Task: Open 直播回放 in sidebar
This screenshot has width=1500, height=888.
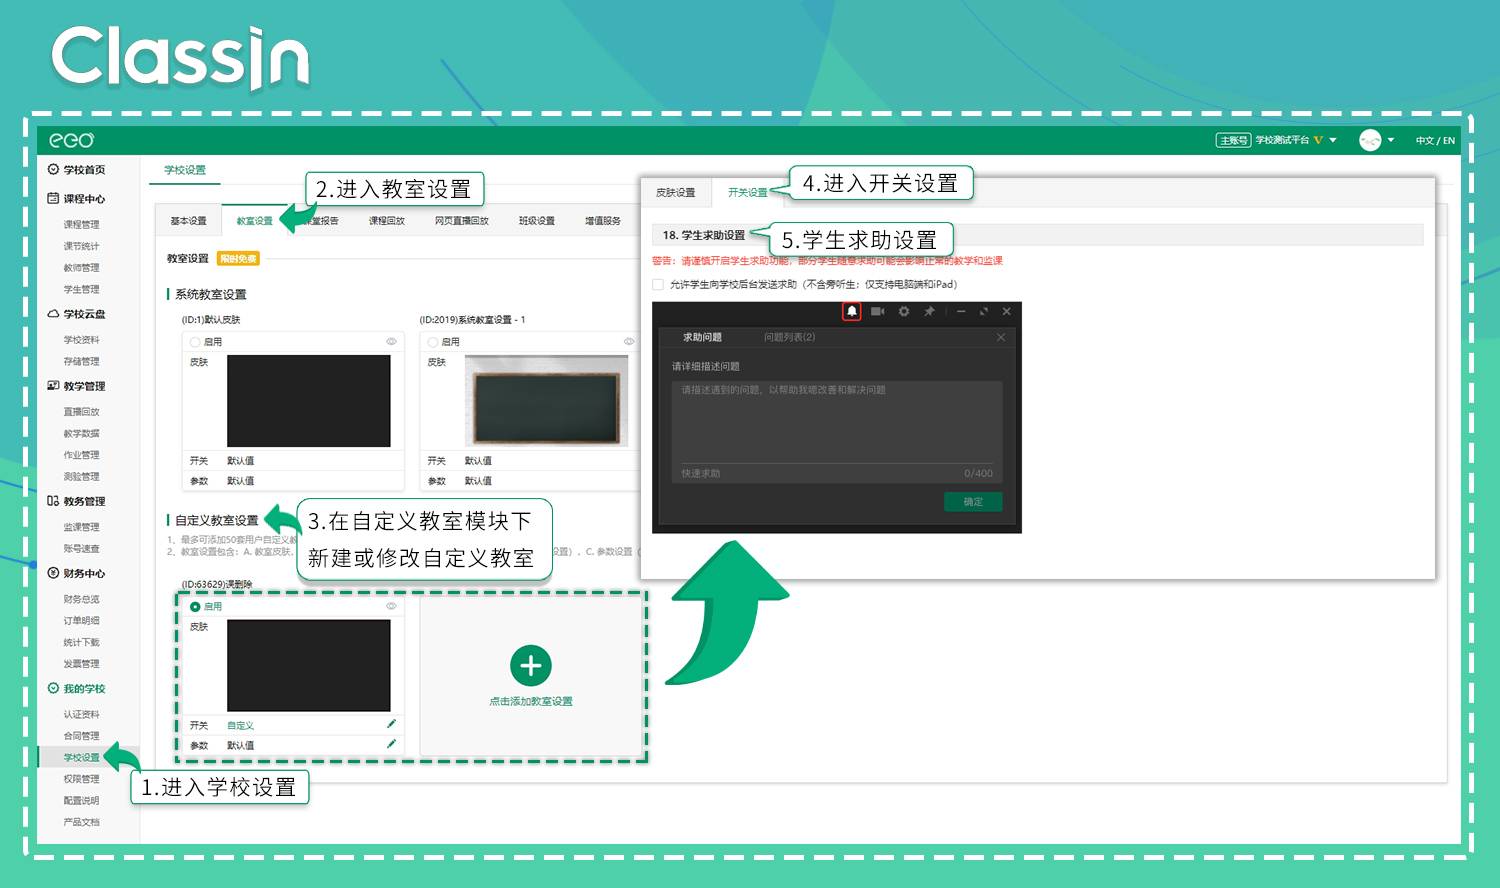Action: [x=81, y=412]
